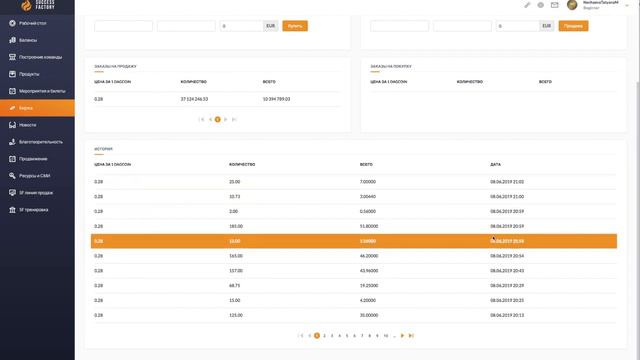Focus the second field of sell form
The width and height of the screenshot is (640, 360).
point(462,26)
